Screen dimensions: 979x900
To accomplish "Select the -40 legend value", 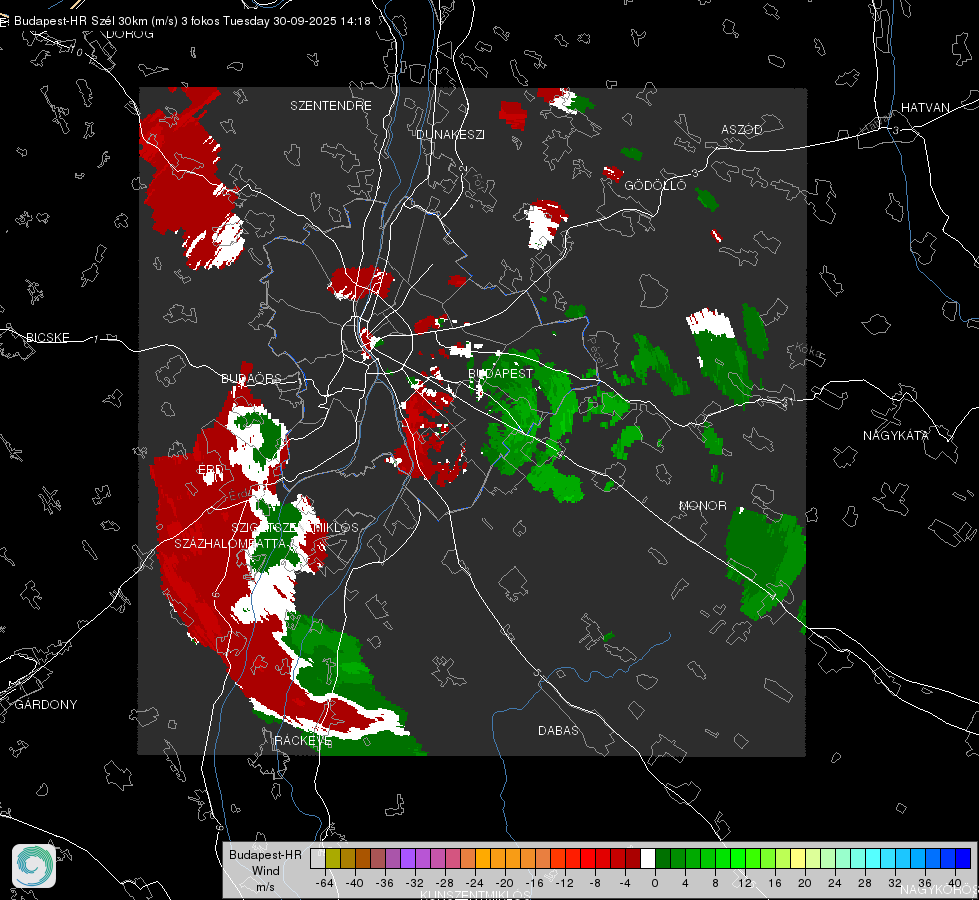I will (x=354, y=883).
